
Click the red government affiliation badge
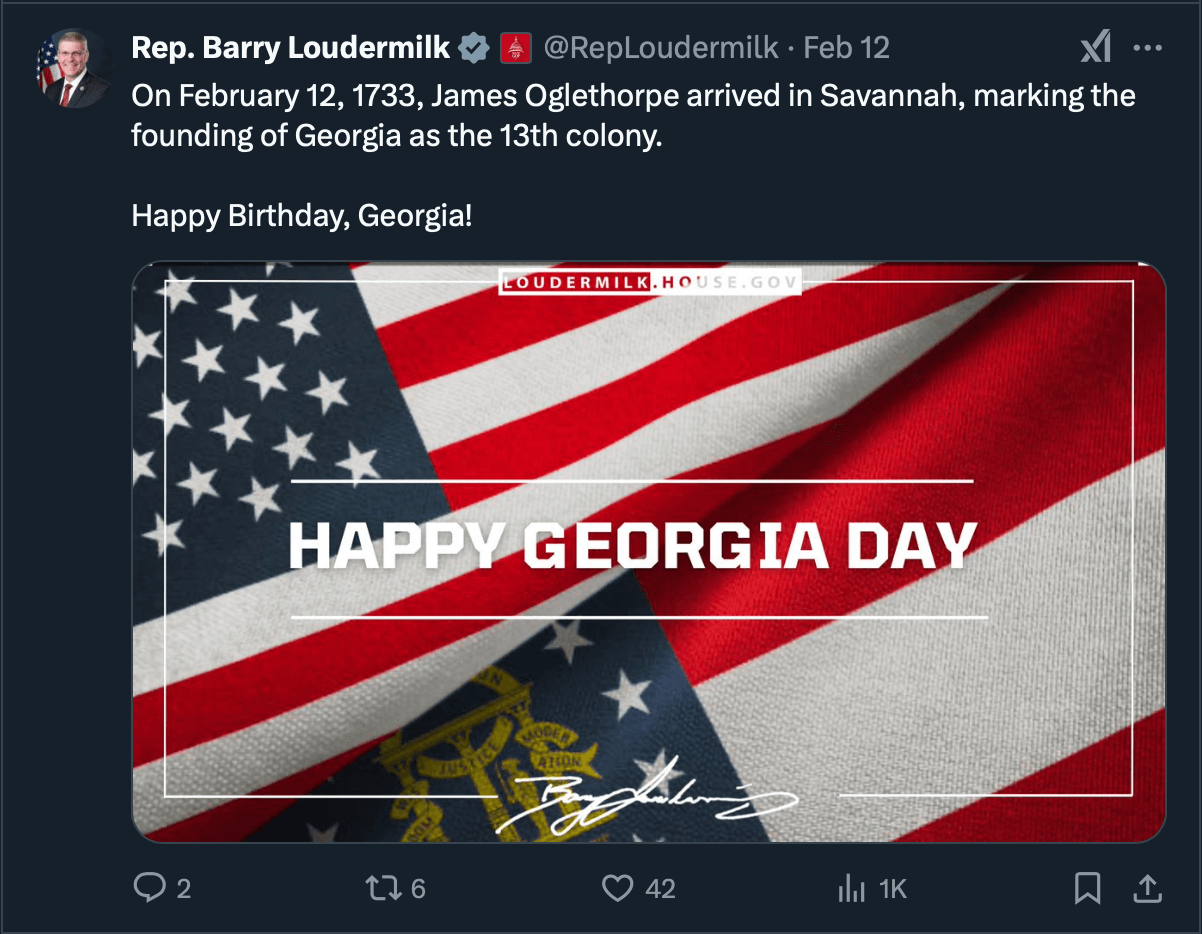[x=515, y=47]
